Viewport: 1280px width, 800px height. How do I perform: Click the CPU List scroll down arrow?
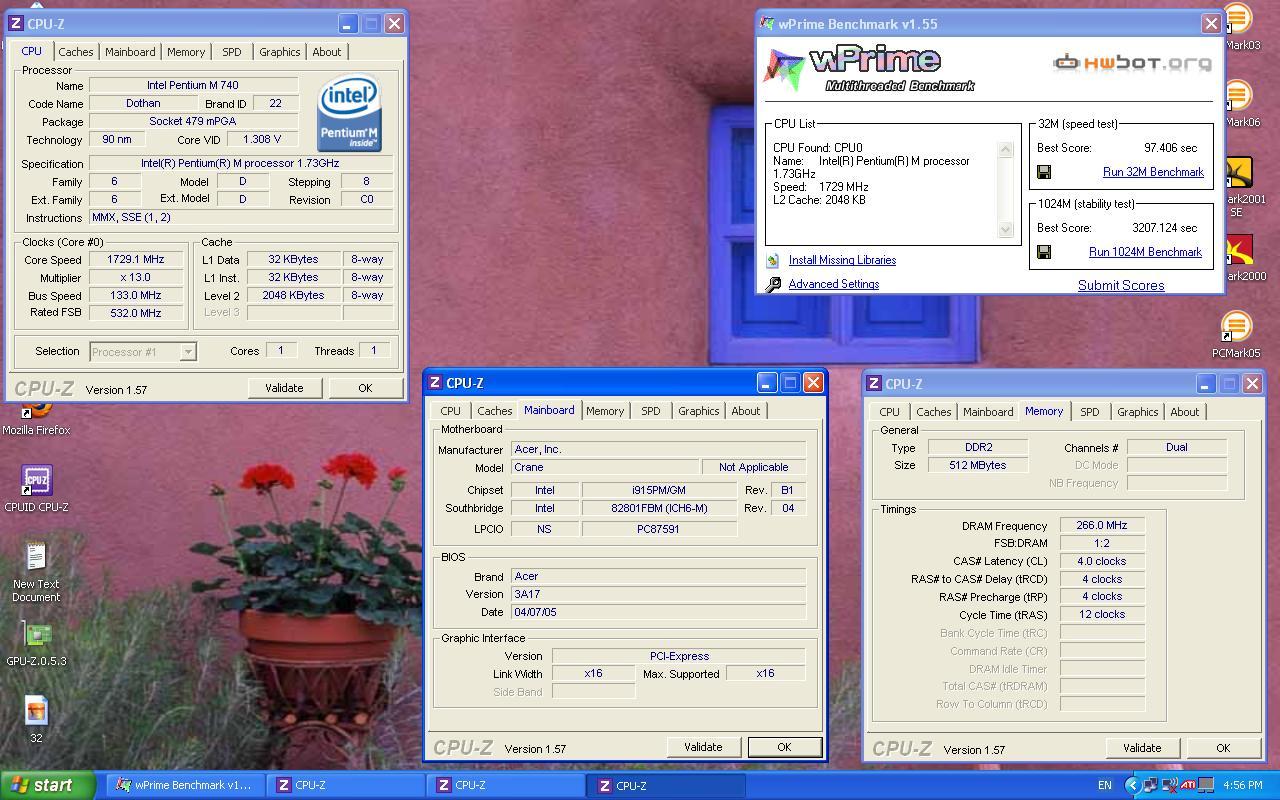tap(1006, 230)
